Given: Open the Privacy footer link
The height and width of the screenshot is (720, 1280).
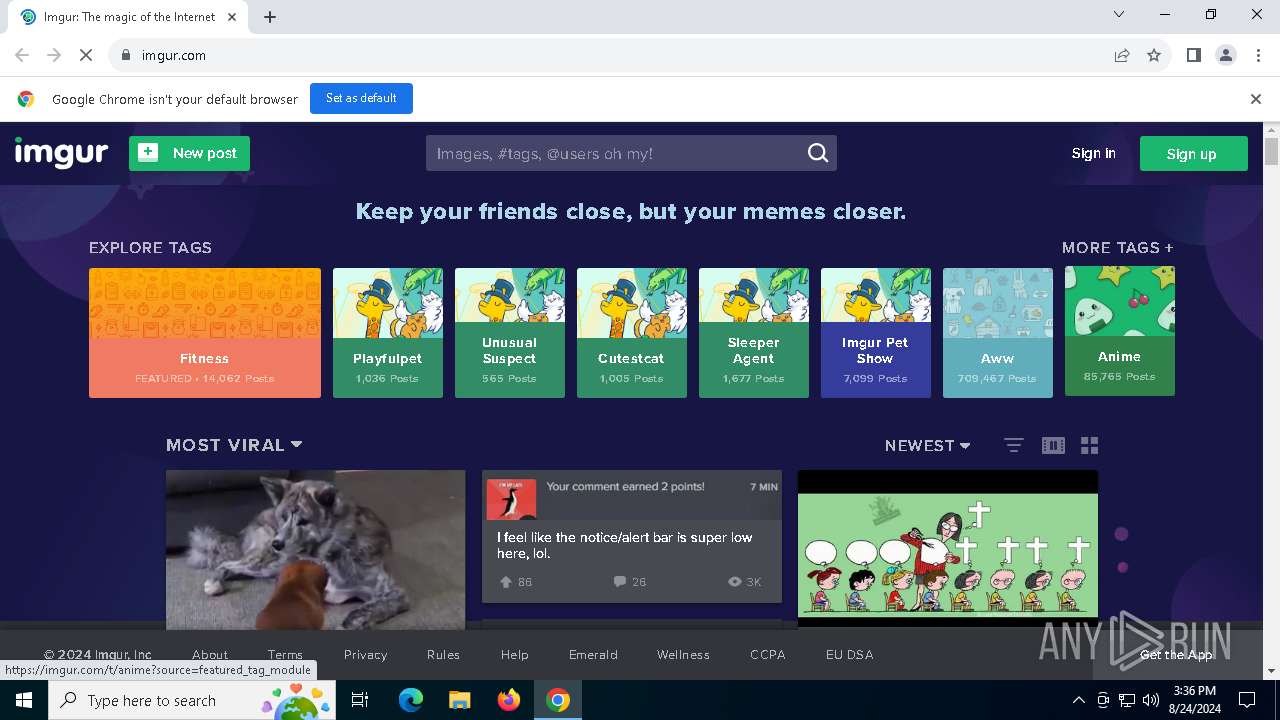Looking at the screenshot, I should point(365,655).
